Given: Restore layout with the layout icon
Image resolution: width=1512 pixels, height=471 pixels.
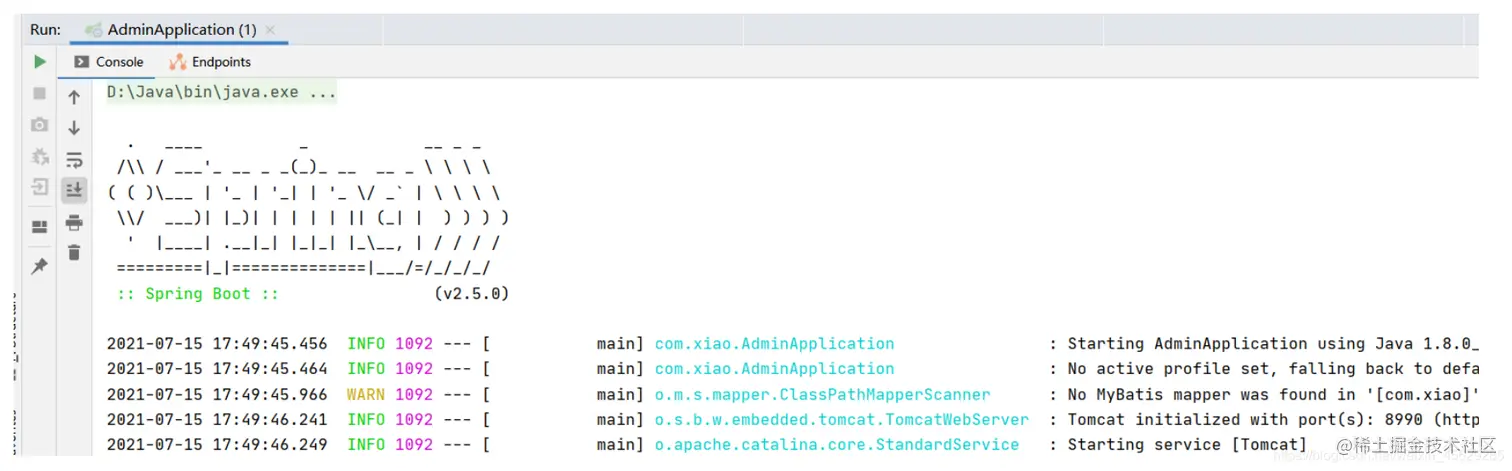Looking at the screenshot, I should pyautogui.click(x=40, y=226).
